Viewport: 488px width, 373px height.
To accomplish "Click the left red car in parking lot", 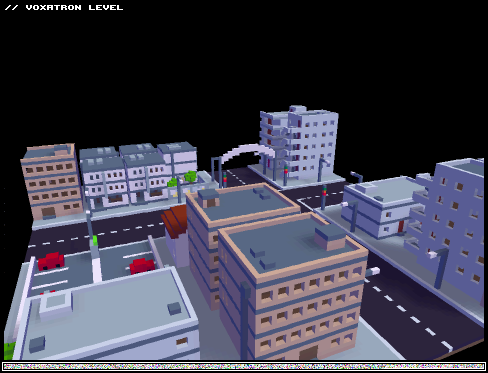I will (x=51, y=261).
